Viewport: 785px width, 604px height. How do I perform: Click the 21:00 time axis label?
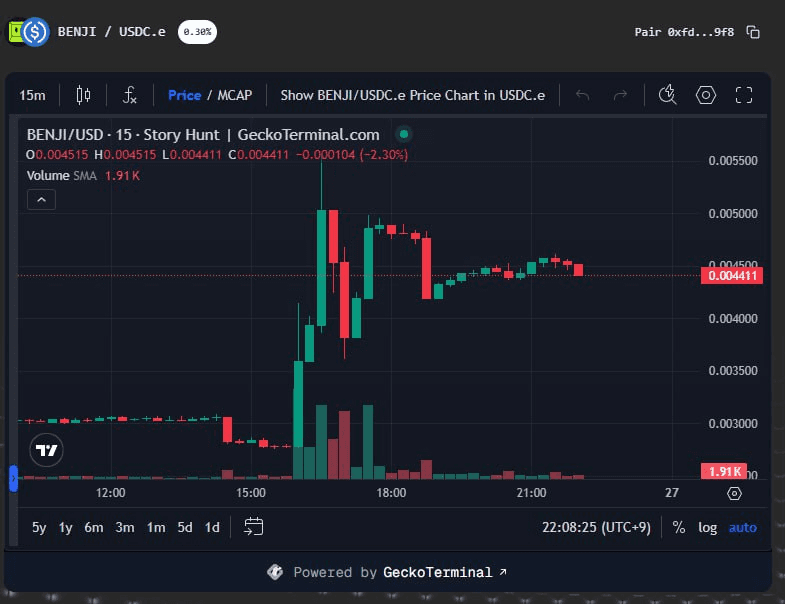(x=531, y=493)
